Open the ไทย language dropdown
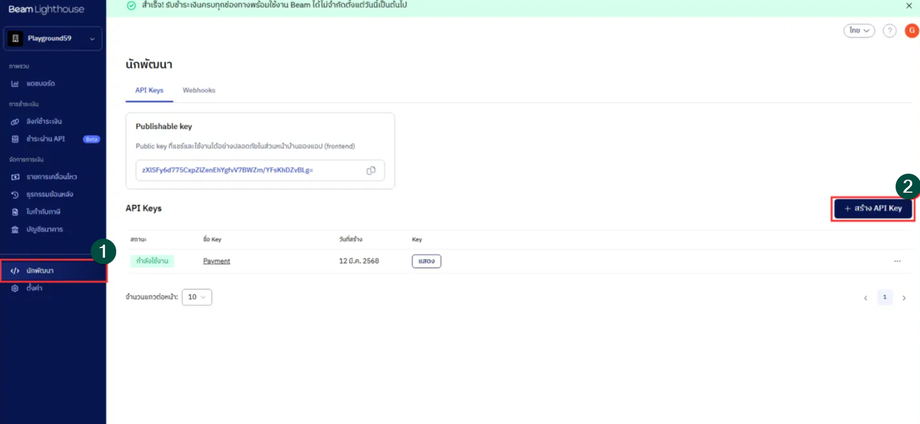Screen dimensions: 920x424 859,31
